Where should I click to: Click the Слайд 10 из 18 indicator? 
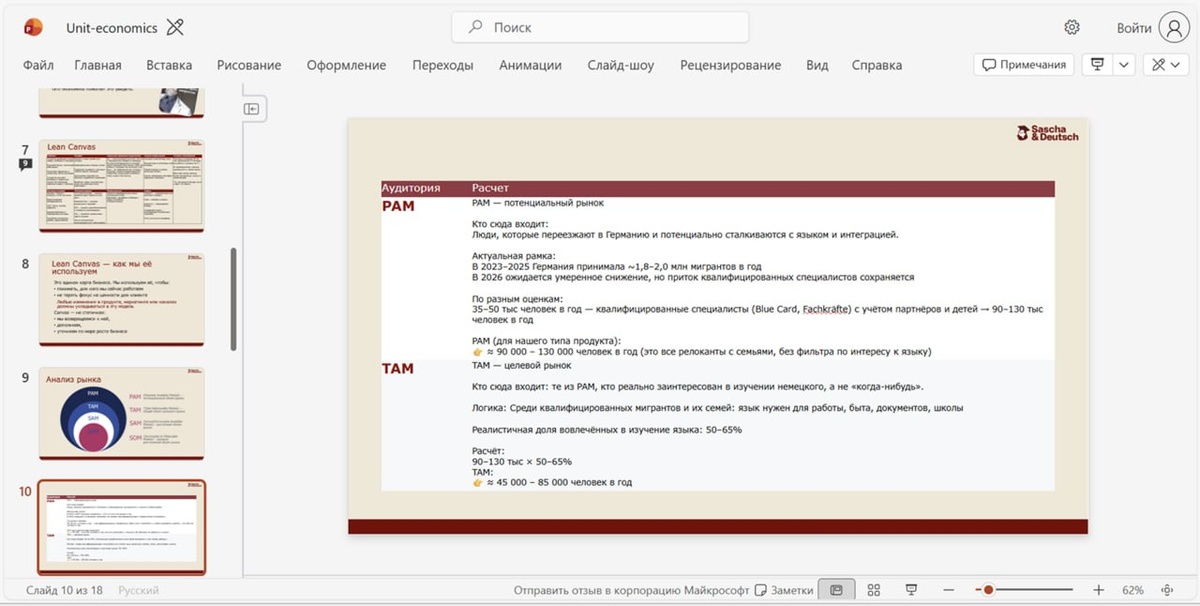pos(64,590)
